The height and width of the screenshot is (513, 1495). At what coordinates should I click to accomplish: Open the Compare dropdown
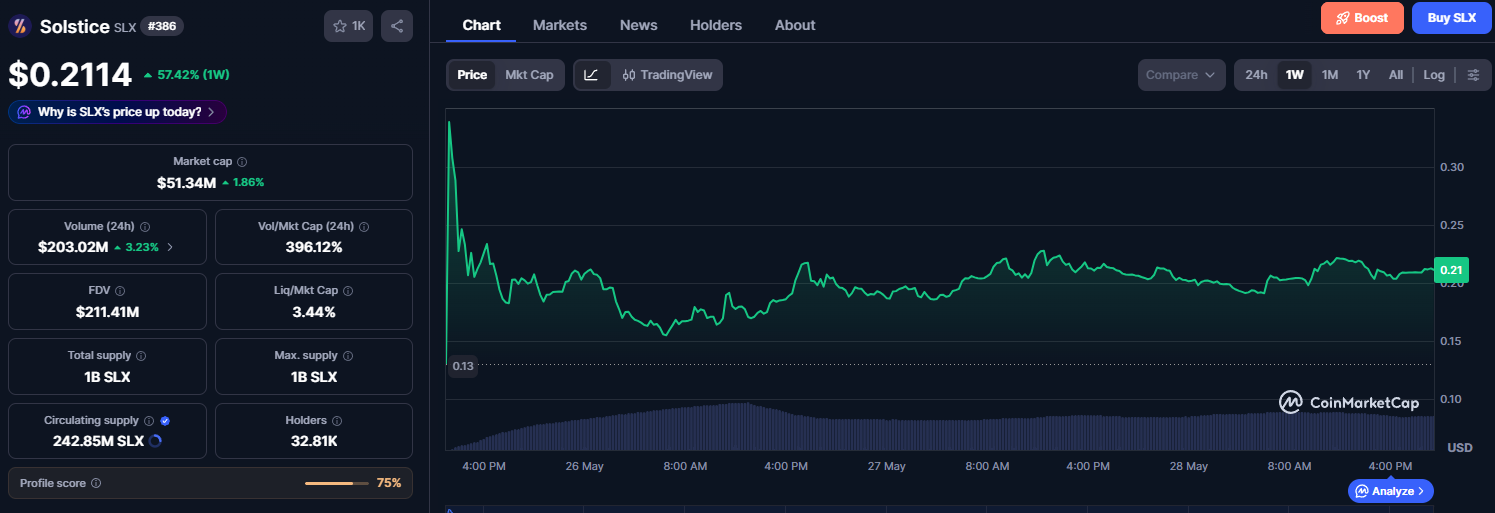[1182, 75]
